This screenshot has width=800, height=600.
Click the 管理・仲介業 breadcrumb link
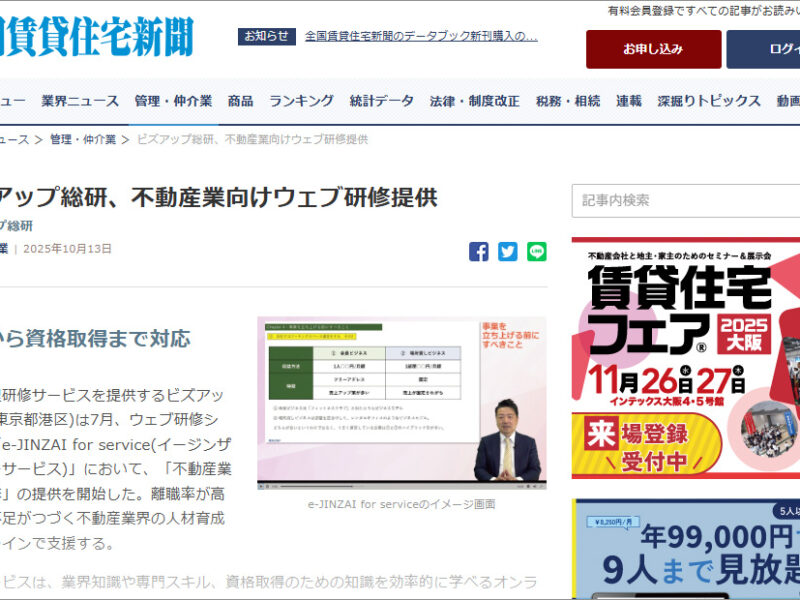83,139
